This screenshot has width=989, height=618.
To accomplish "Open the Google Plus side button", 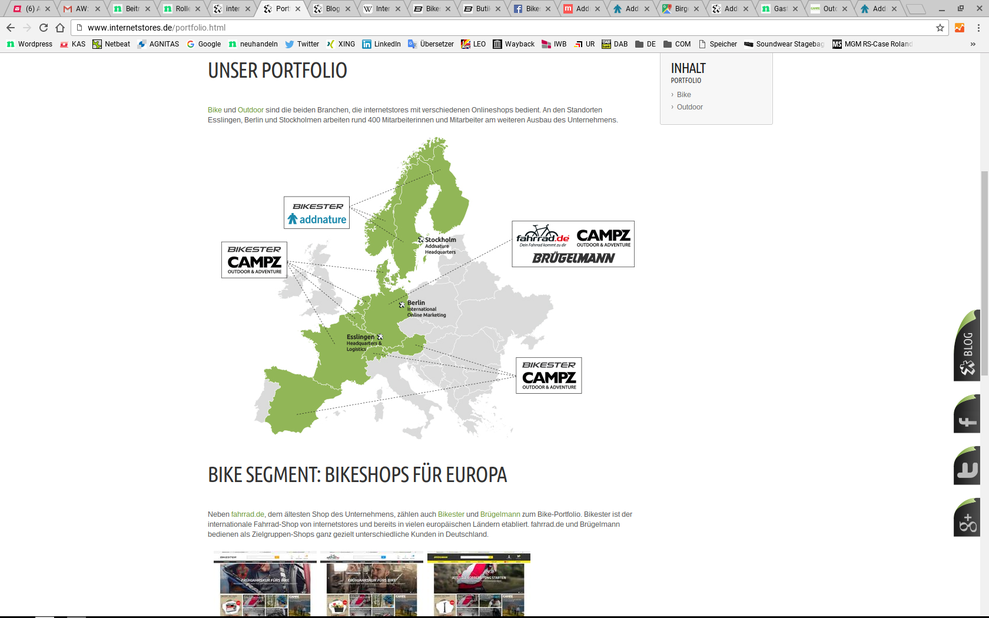I will (x=967, y=518).
